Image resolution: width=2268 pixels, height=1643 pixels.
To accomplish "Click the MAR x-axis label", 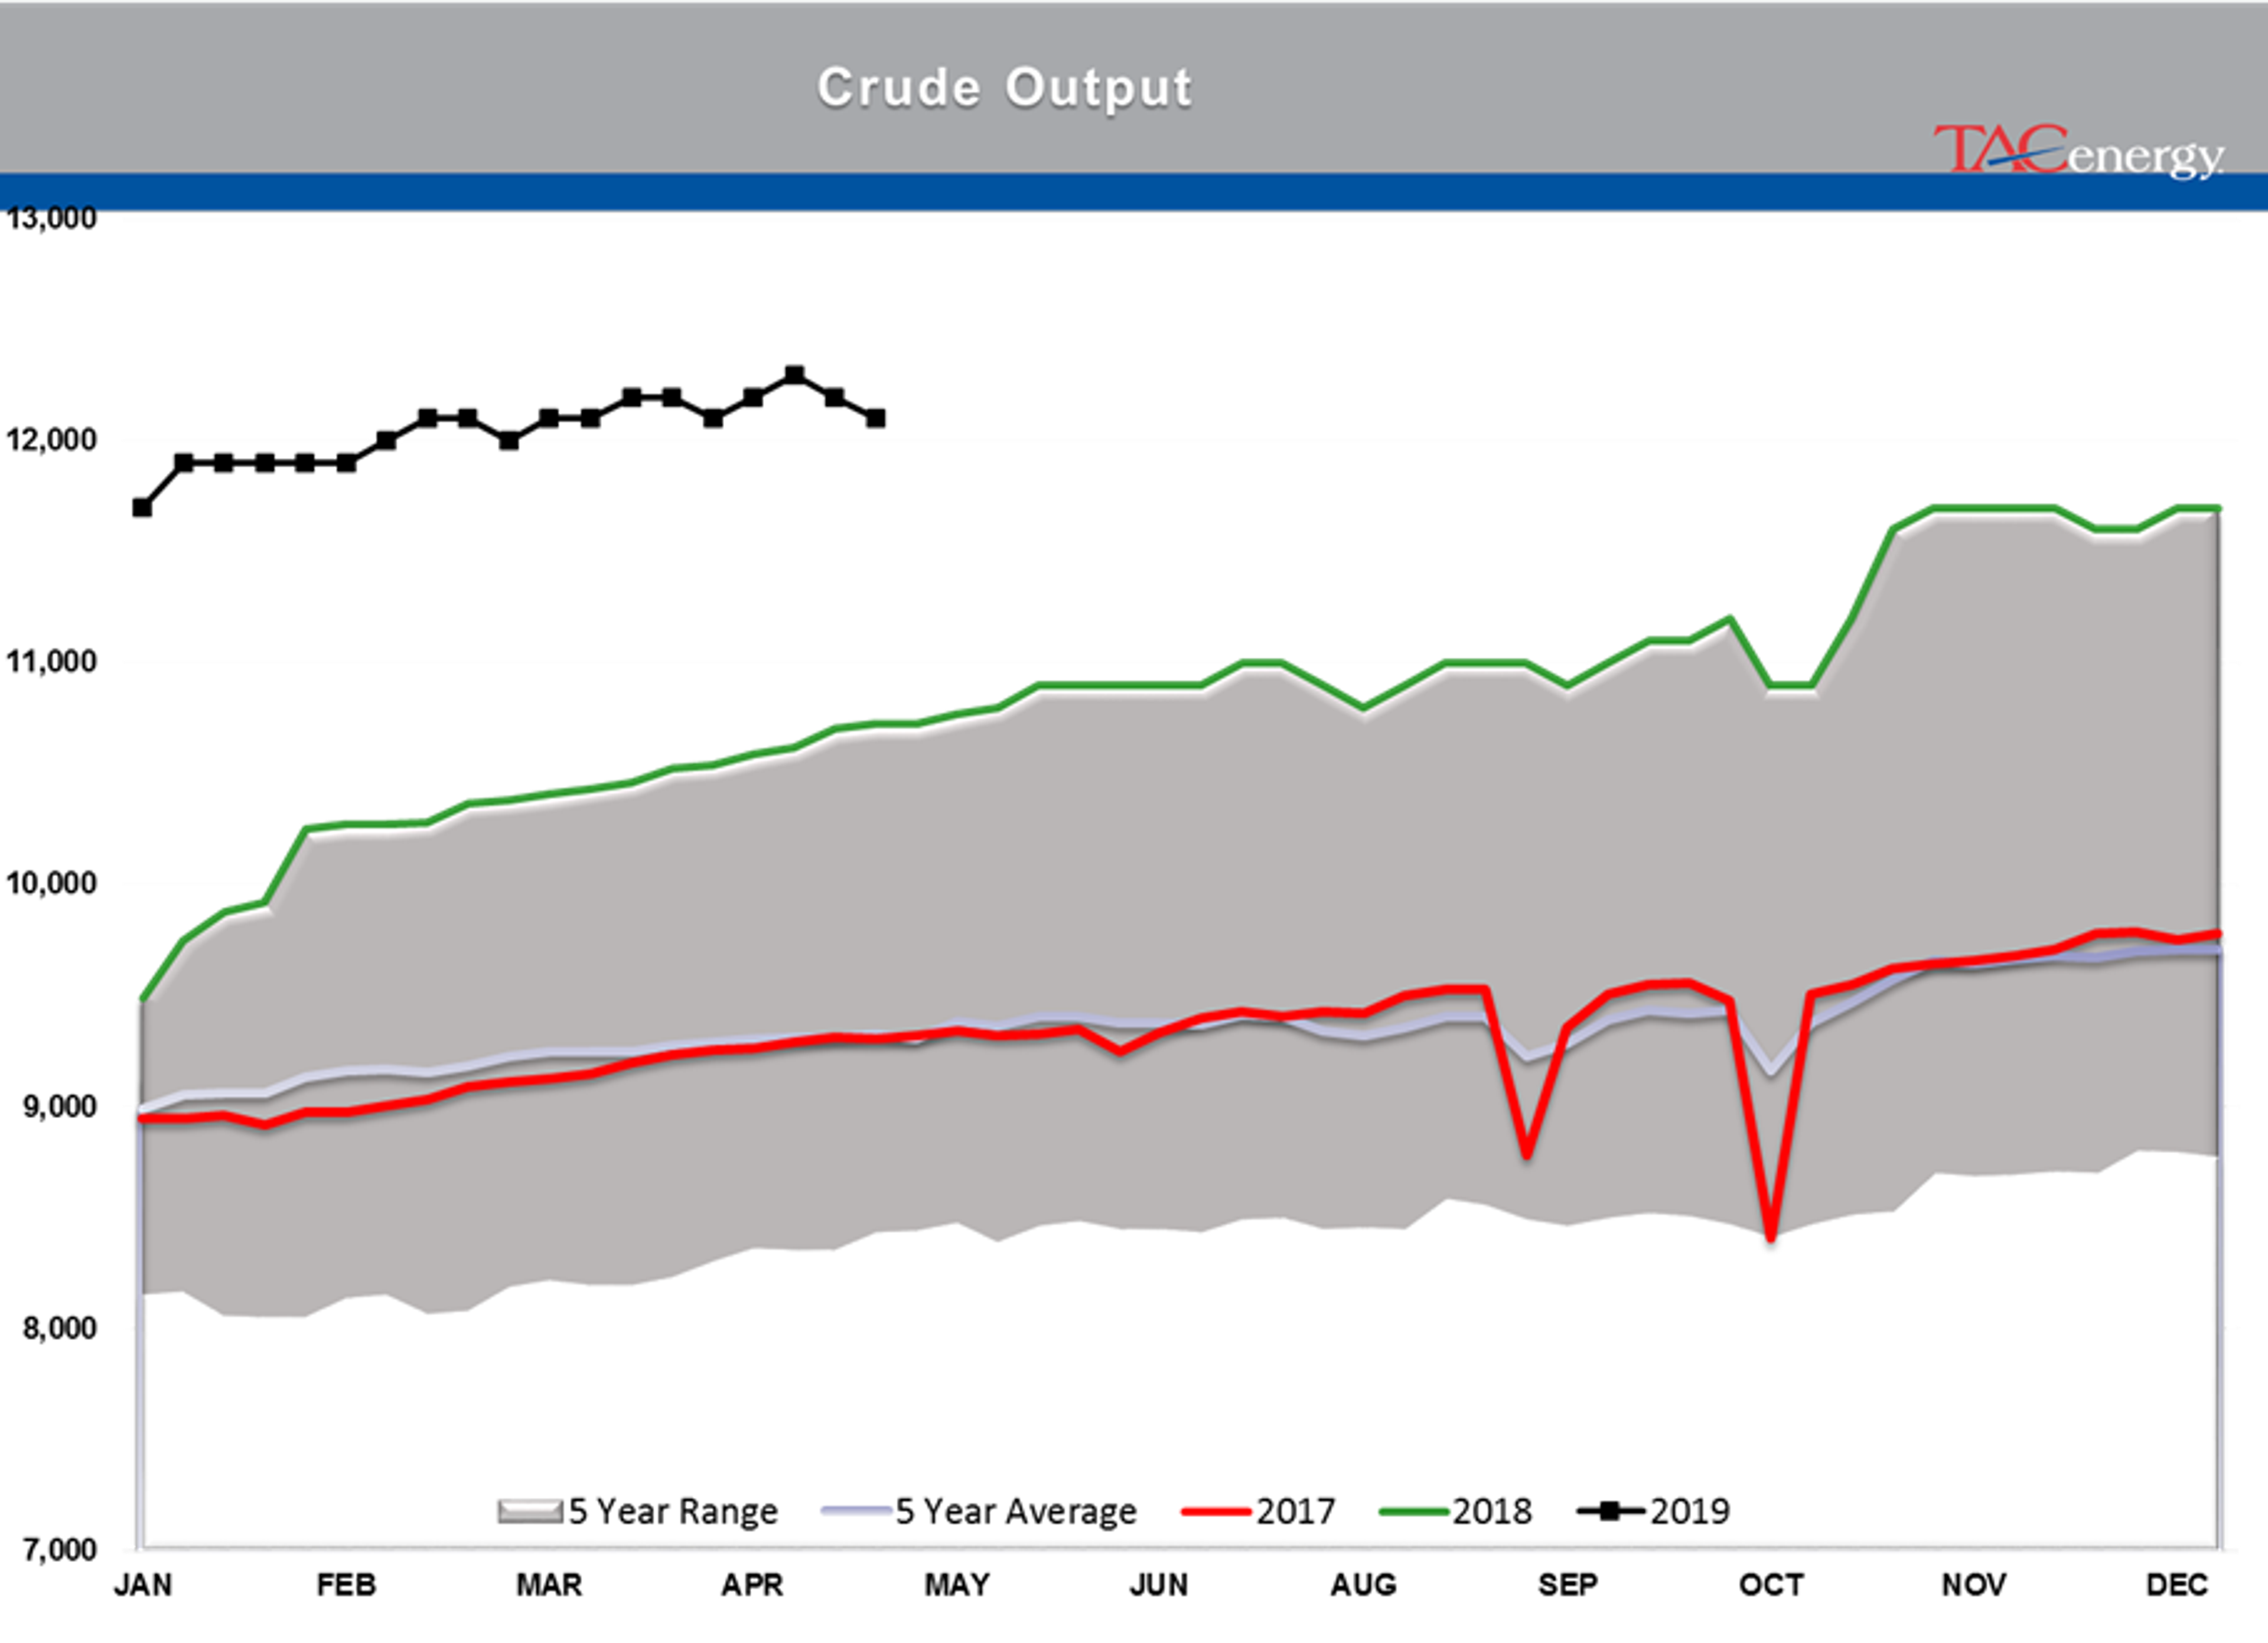I will tap(549, 1585).
